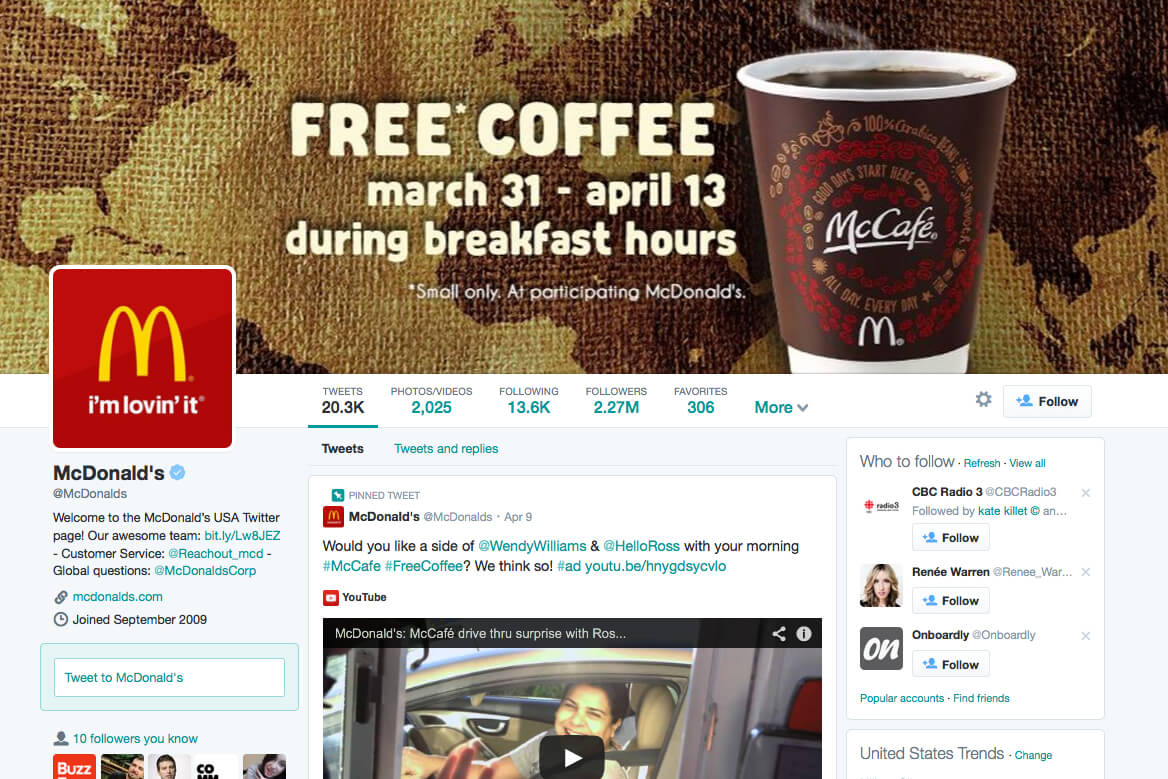1168x779 pixels.
Task: Dismiss CBC Radio 3 suggestion
Action: click(1086, 493)
